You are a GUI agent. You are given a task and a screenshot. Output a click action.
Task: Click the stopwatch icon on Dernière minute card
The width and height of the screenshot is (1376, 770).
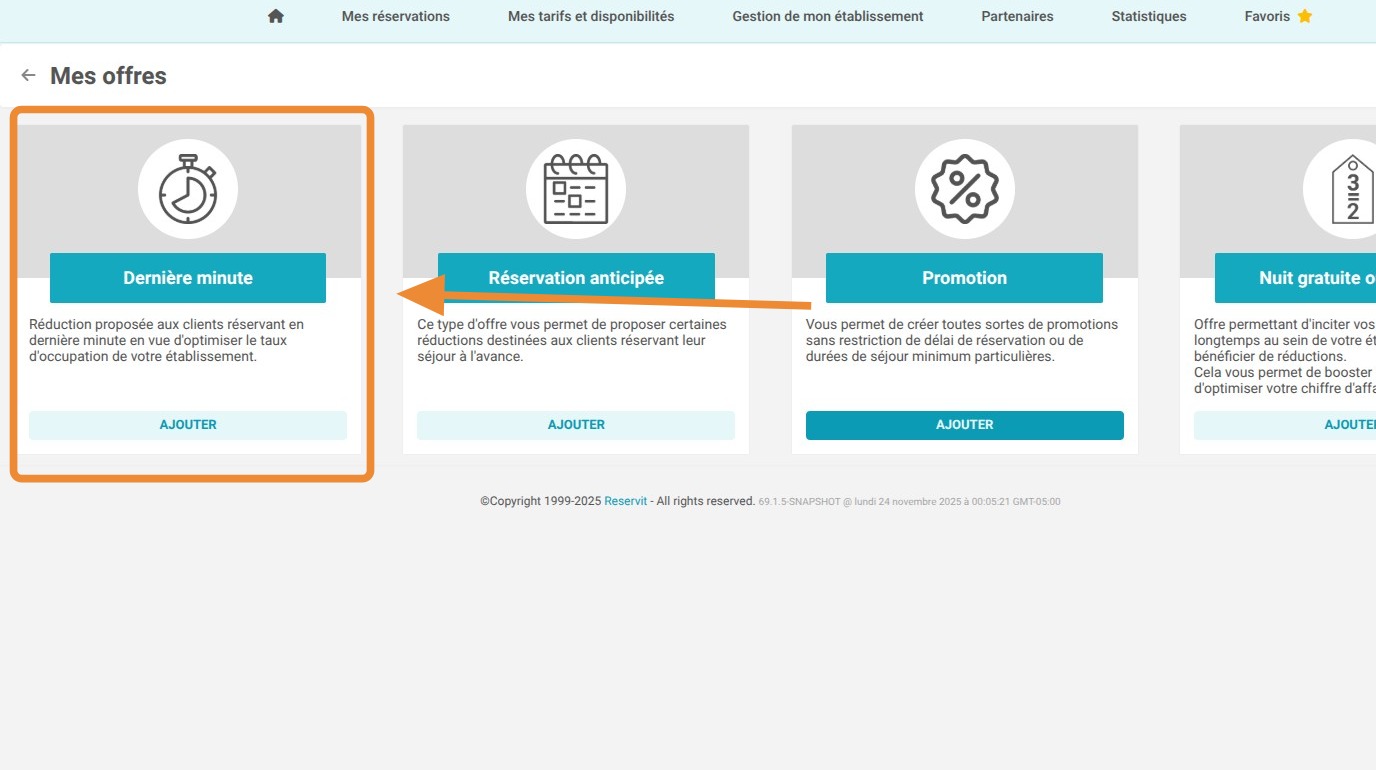(188, 189)
